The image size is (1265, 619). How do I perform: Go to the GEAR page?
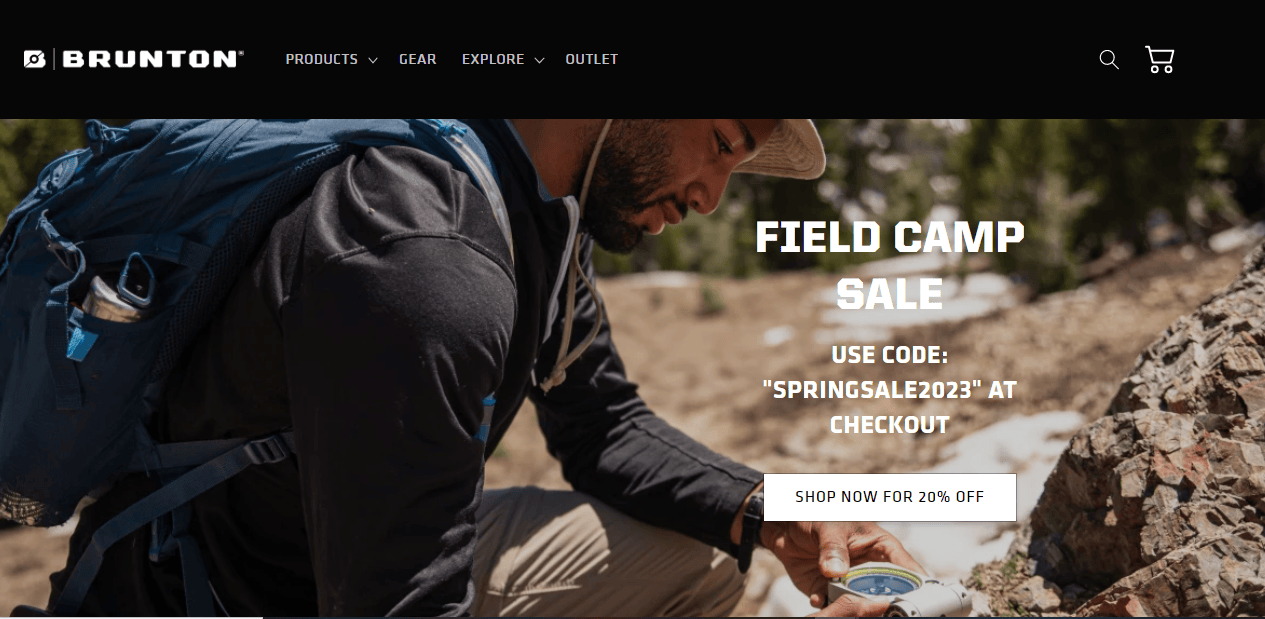click(418, 60)
